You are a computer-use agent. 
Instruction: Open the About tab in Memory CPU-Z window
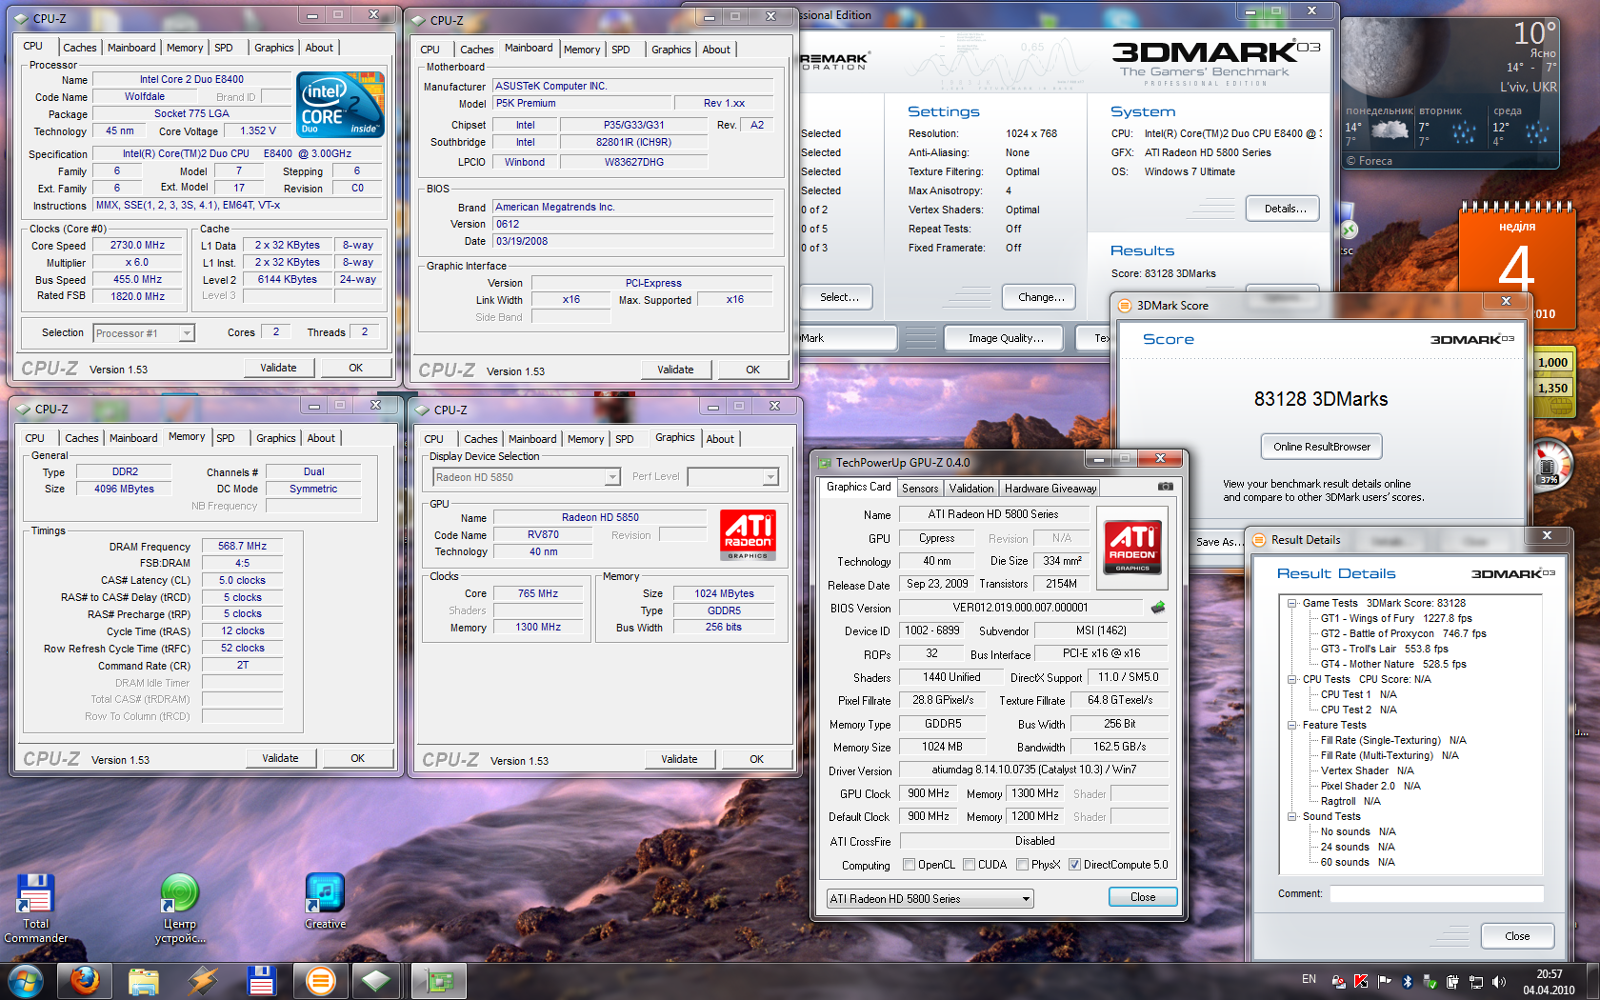pos(321,438)
